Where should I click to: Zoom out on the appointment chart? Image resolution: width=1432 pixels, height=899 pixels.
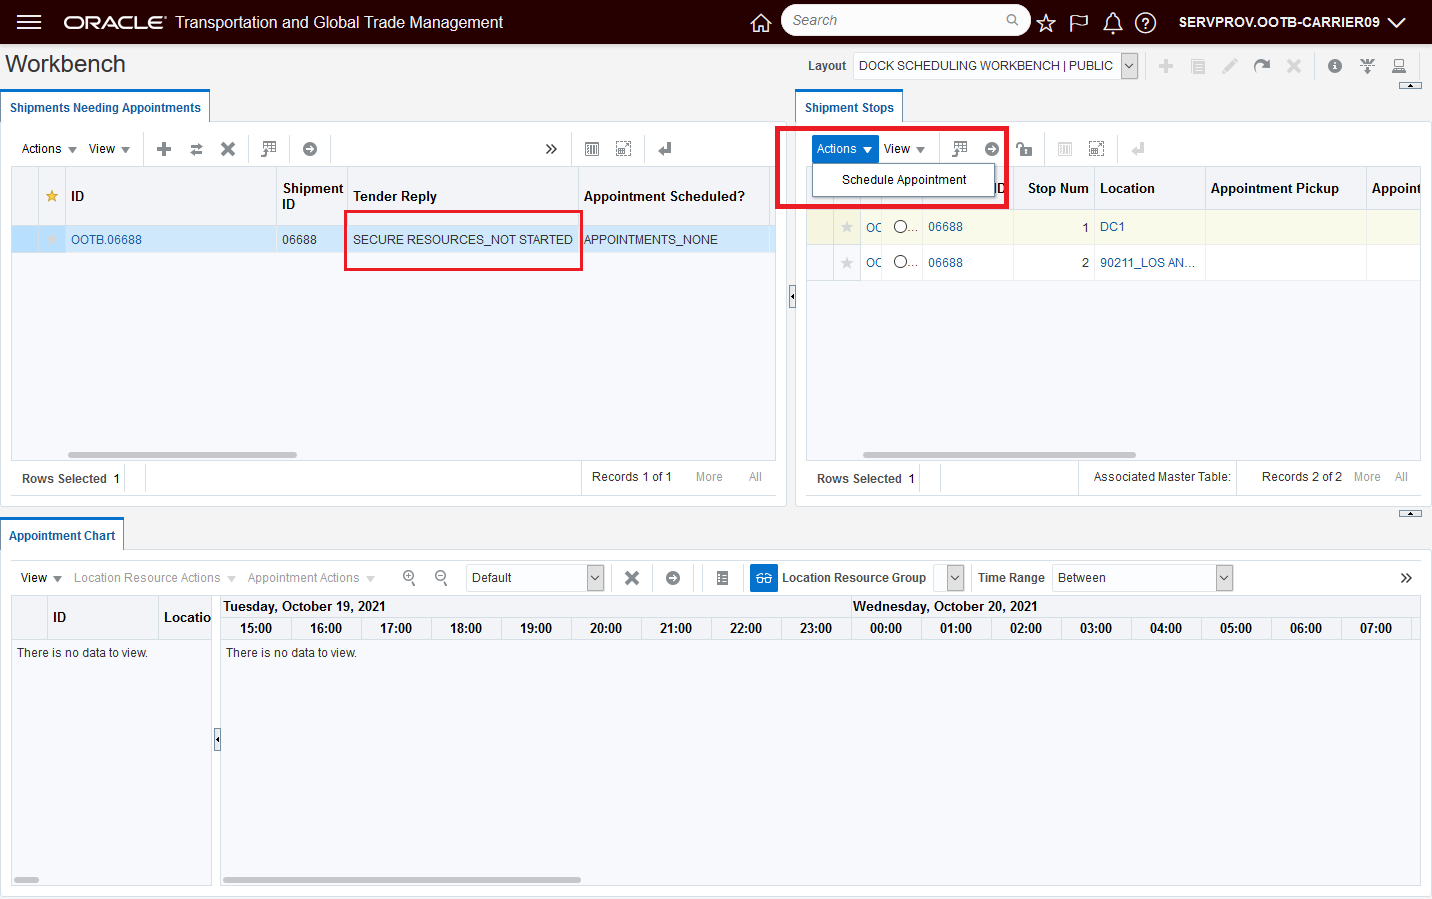[x=441, y=578]
